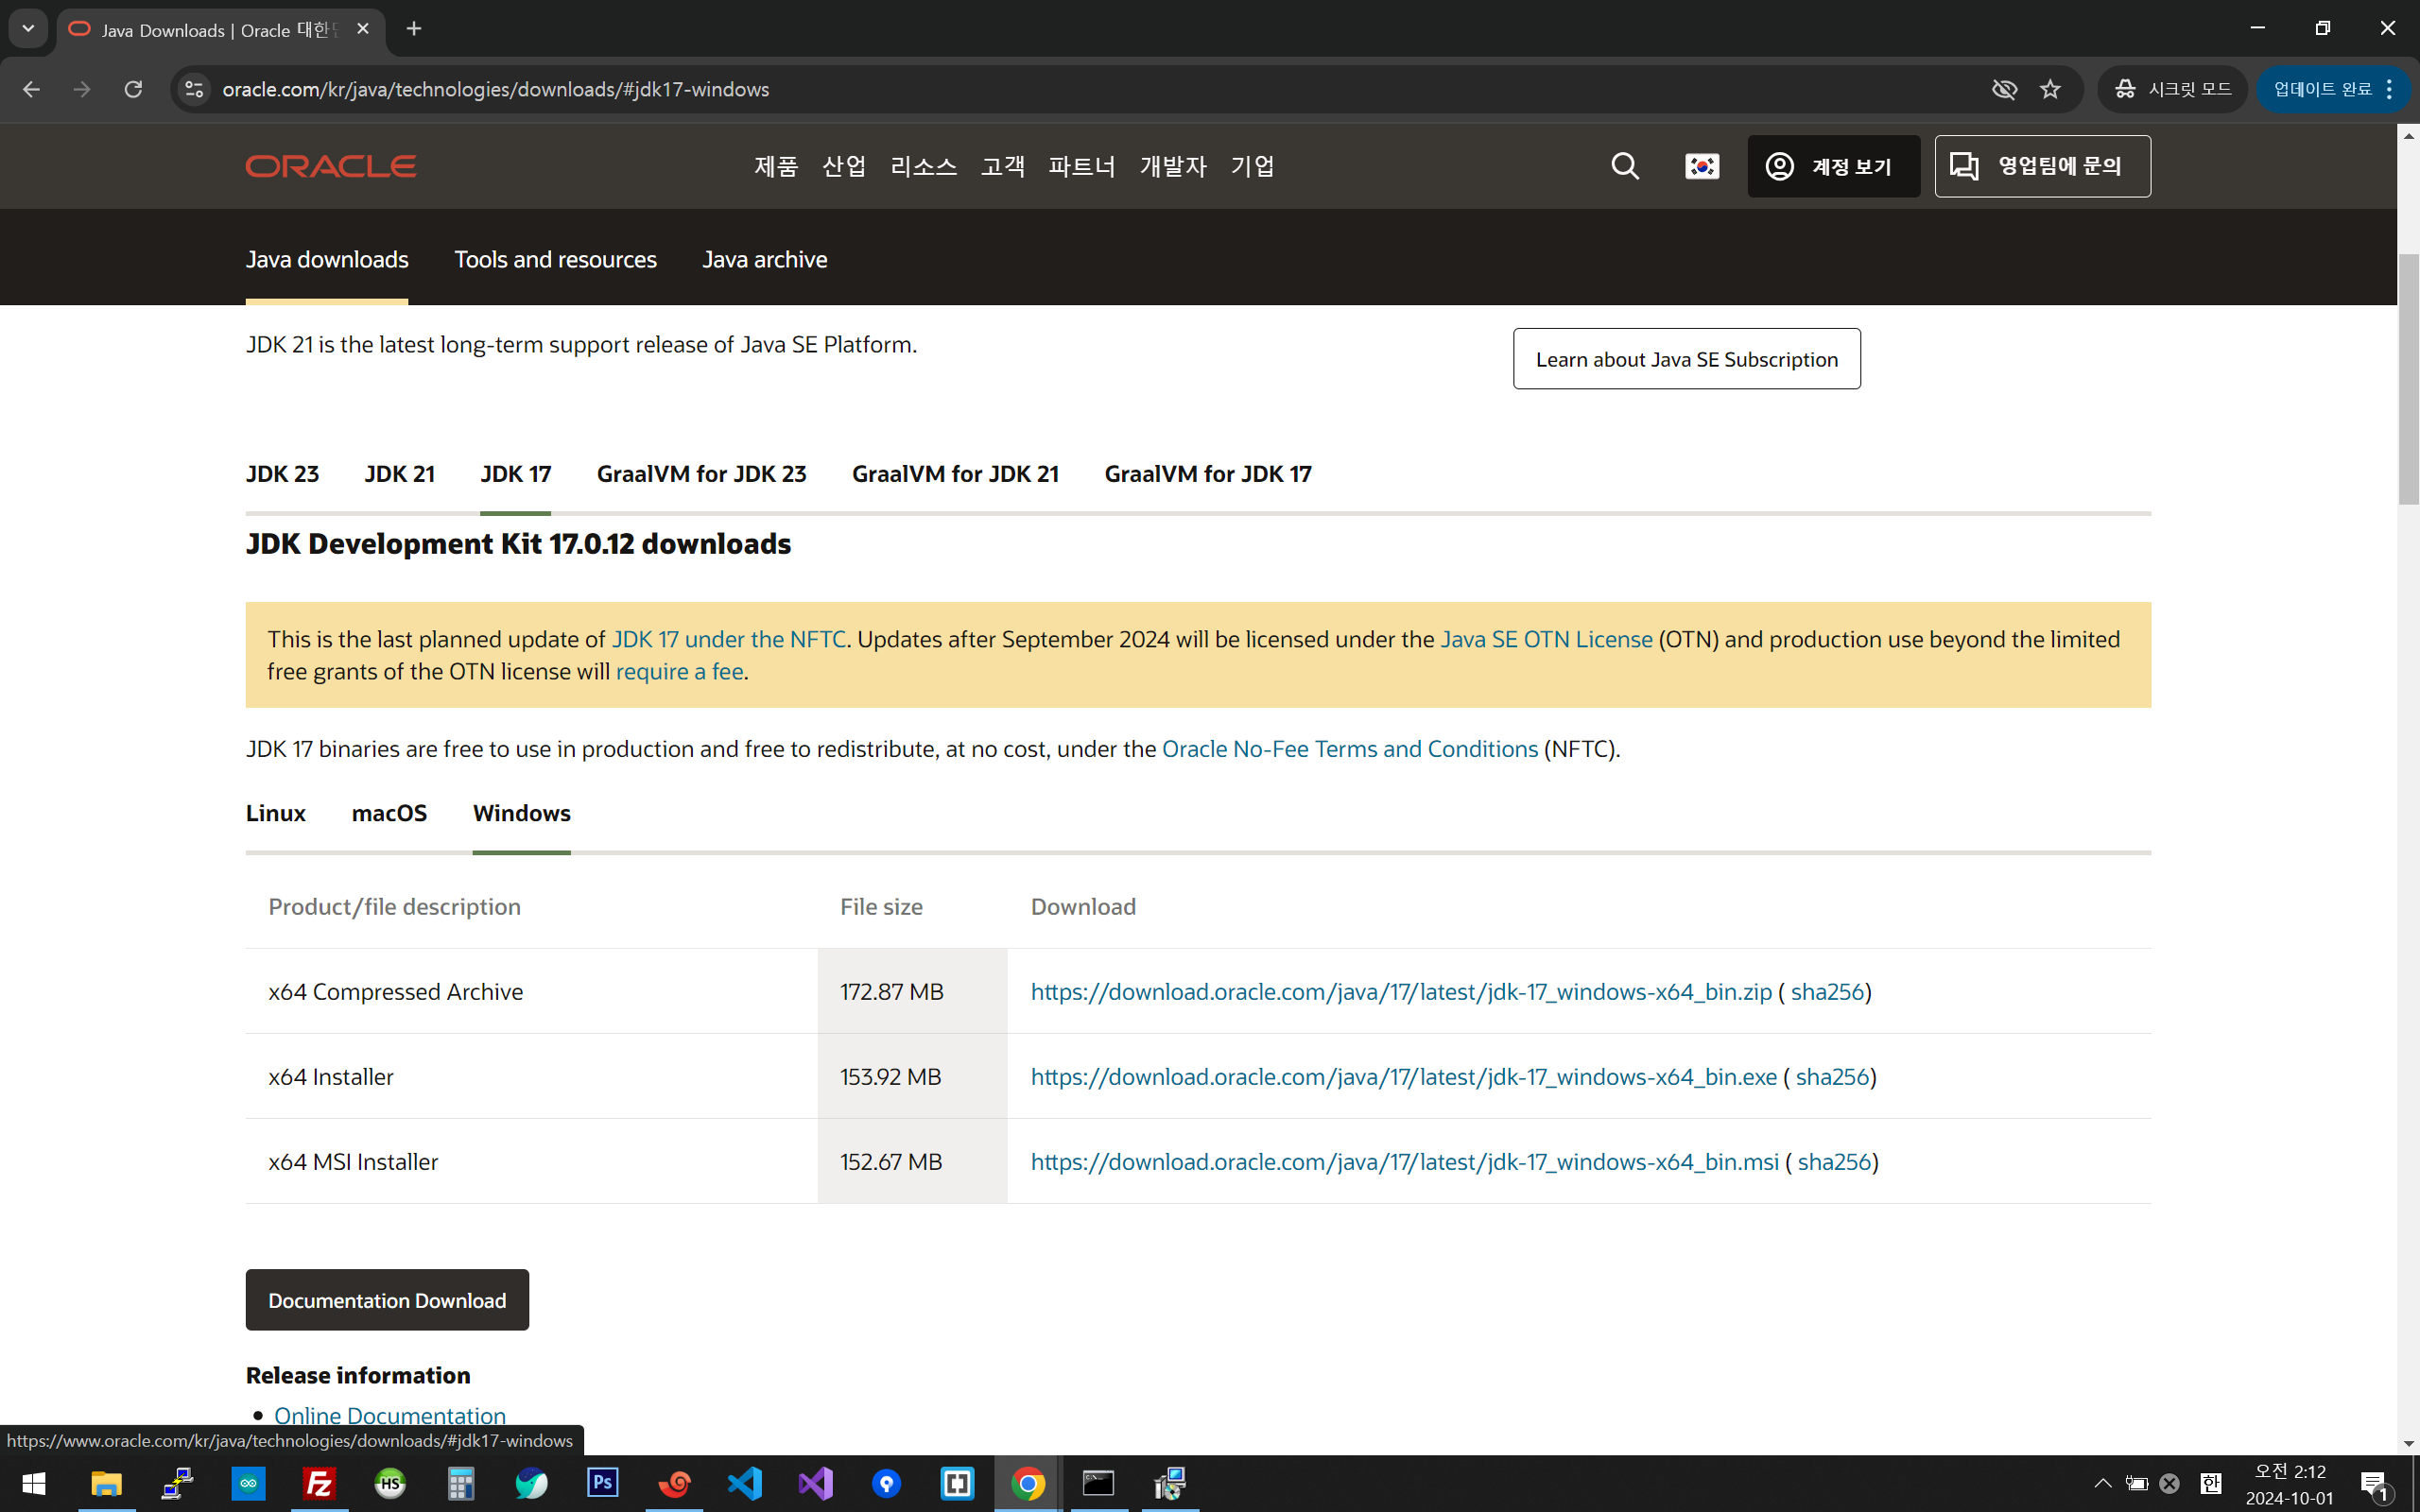Click the page vertical scrollbar thumb
Screen dimensions: 2420x1512
click(x=2408, y=380)
